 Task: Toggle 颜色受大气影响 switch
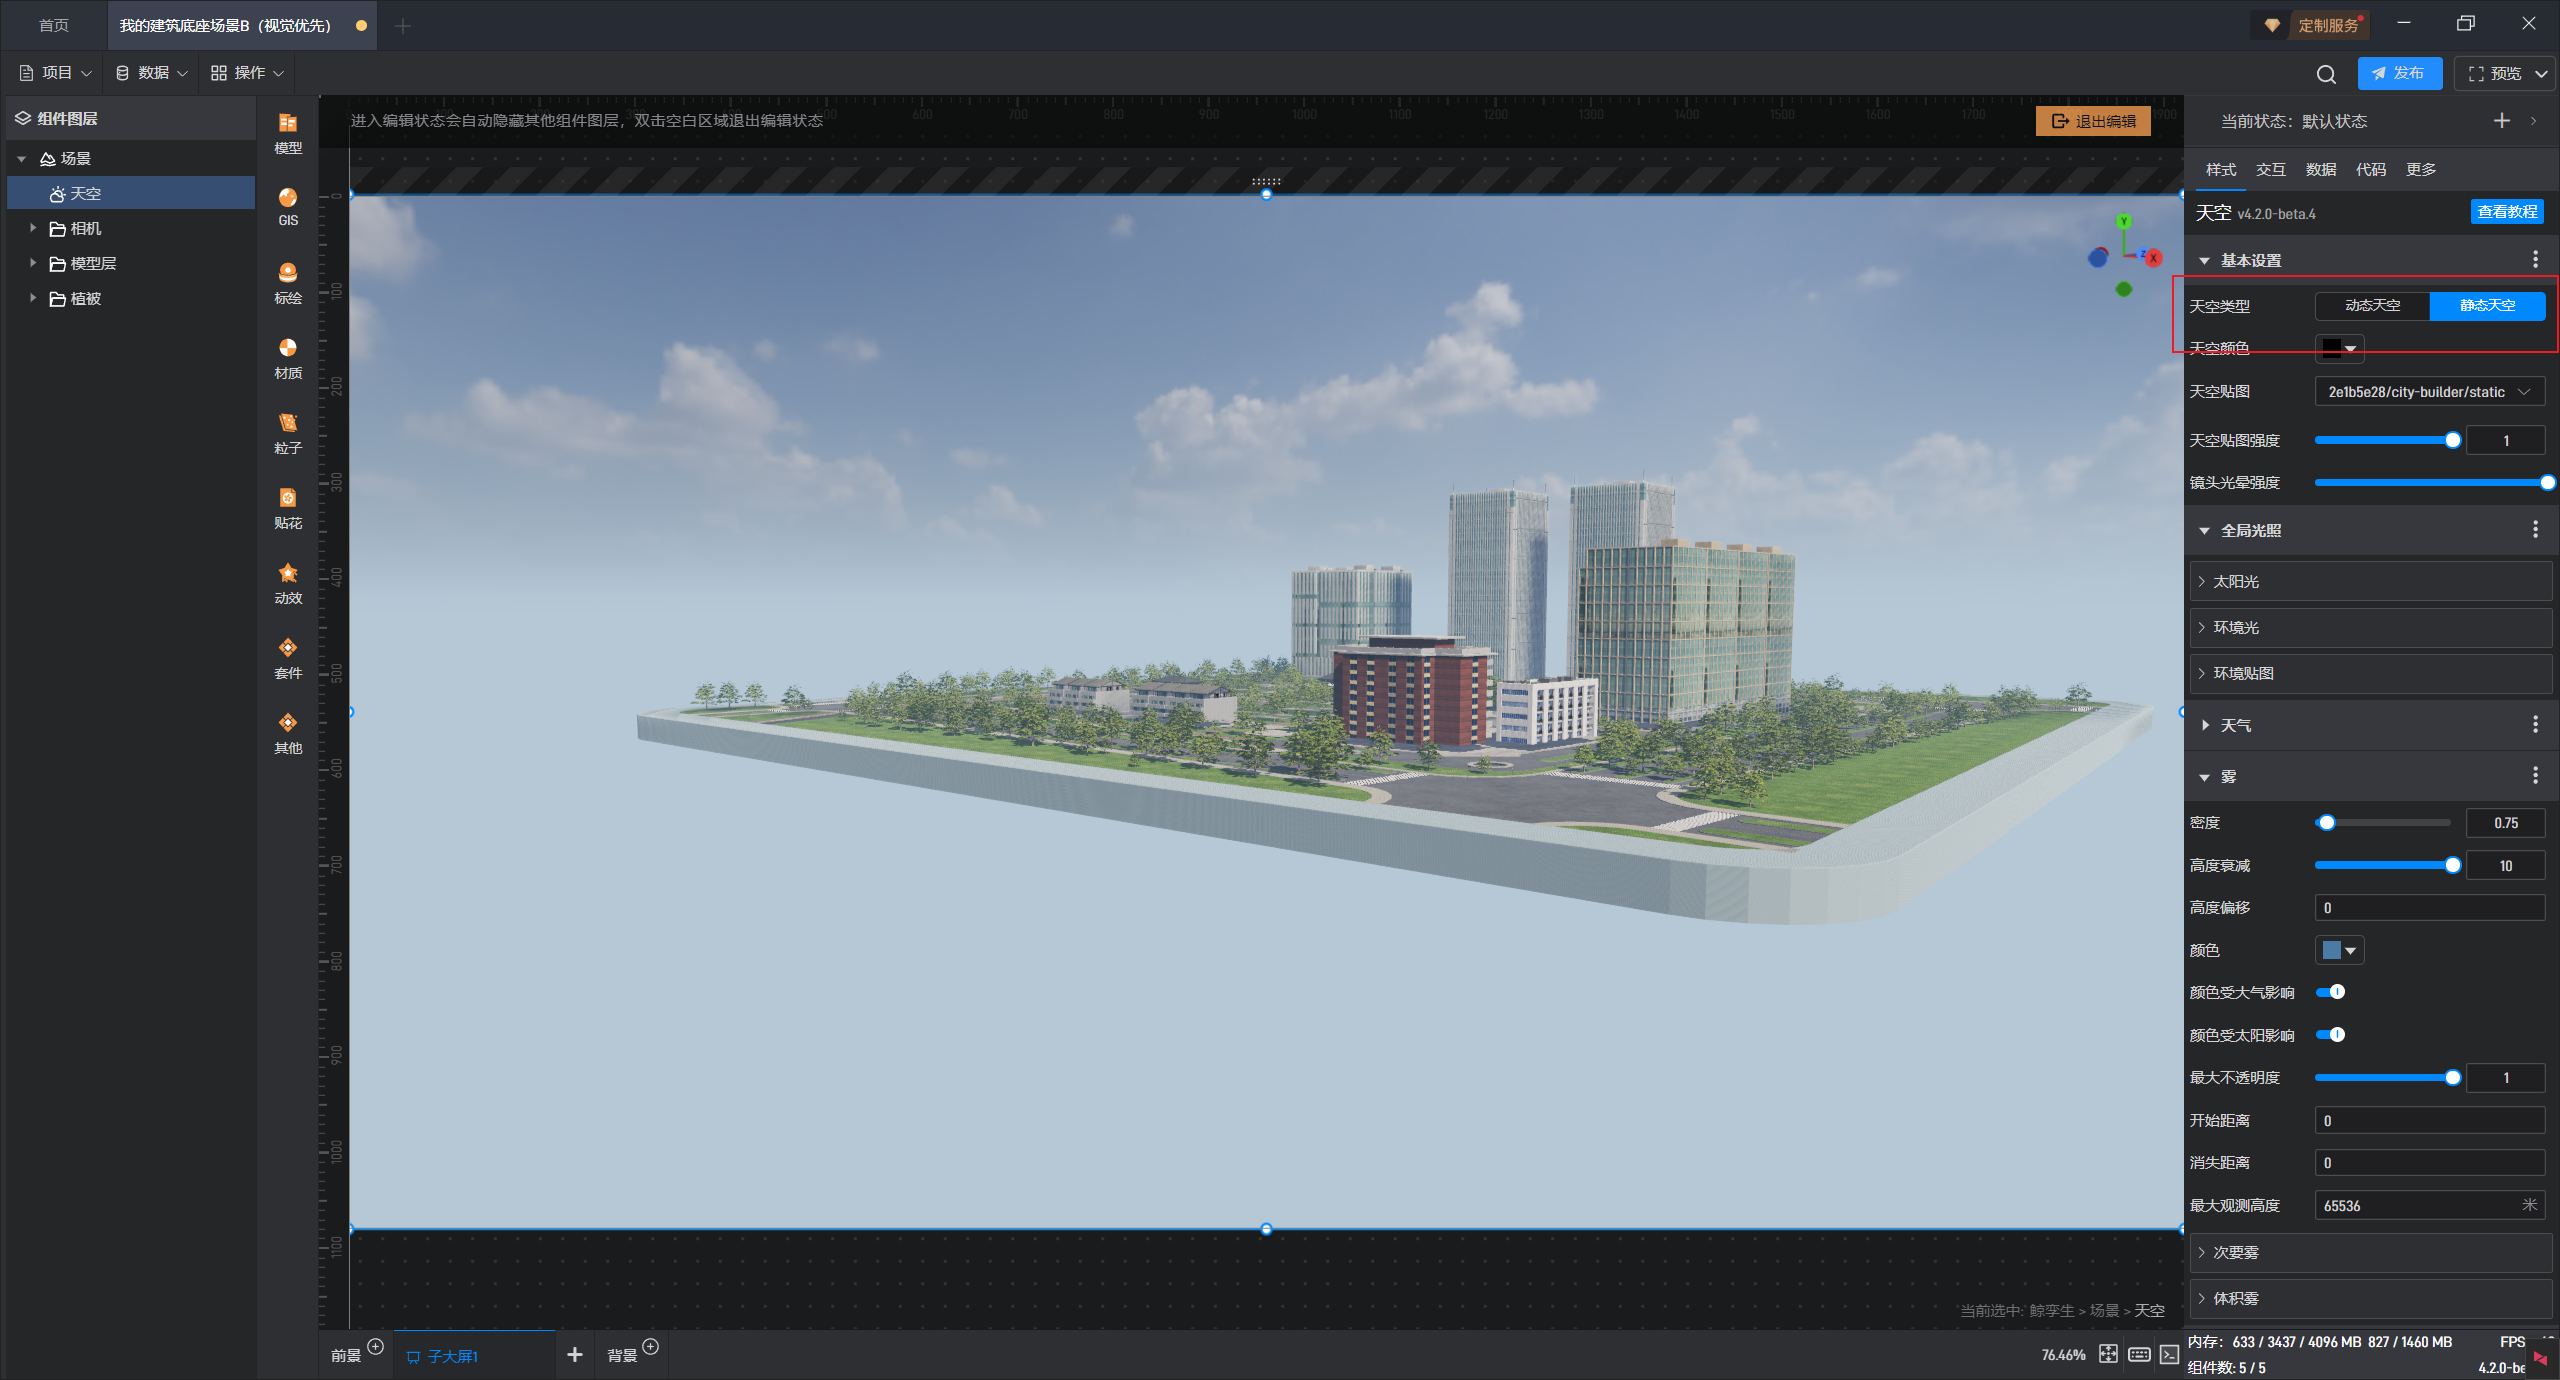(x=2331, y=992)
